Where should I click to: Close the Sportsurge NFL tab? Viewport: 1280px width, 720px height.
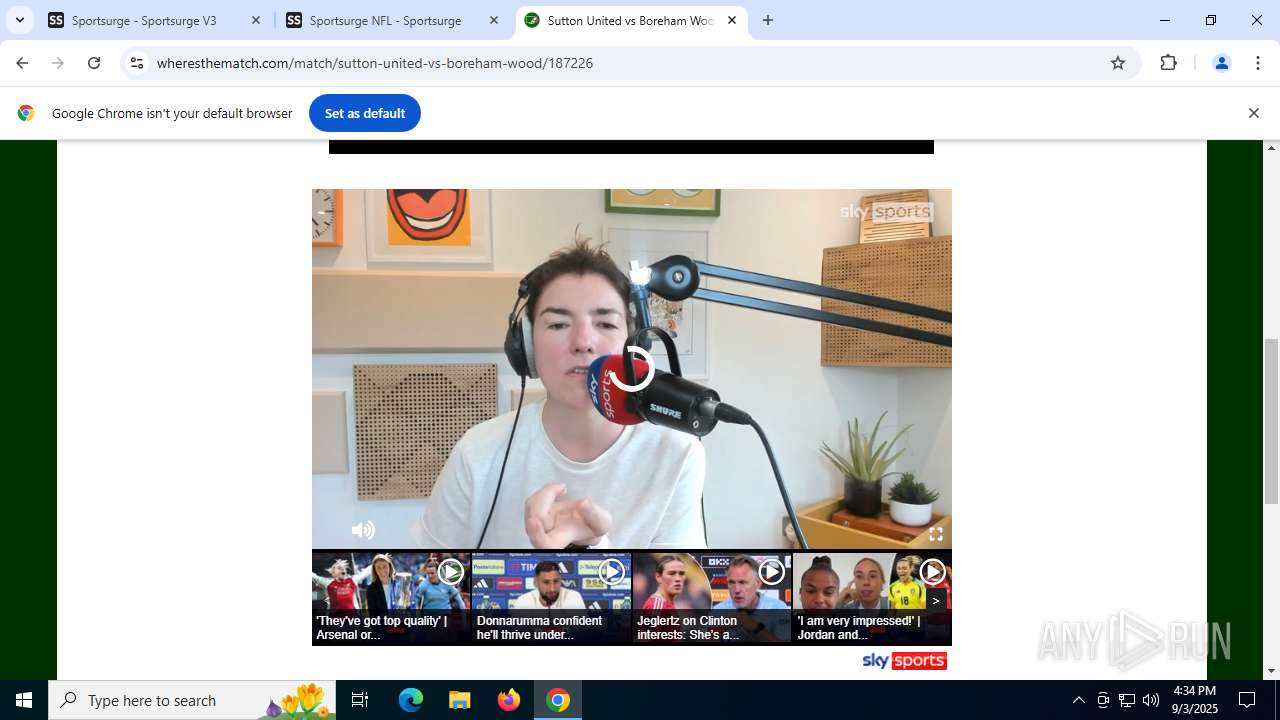click(494, 20)
